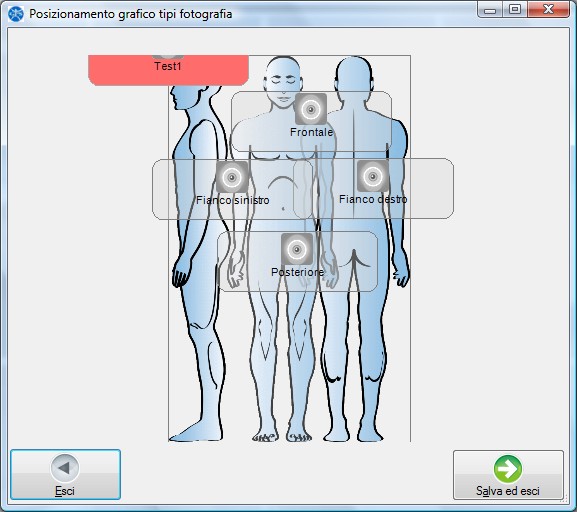Close the Posizionamento grafico tipi fotografia window
This screenshot has width=577, height=512.
click(548, 9)
